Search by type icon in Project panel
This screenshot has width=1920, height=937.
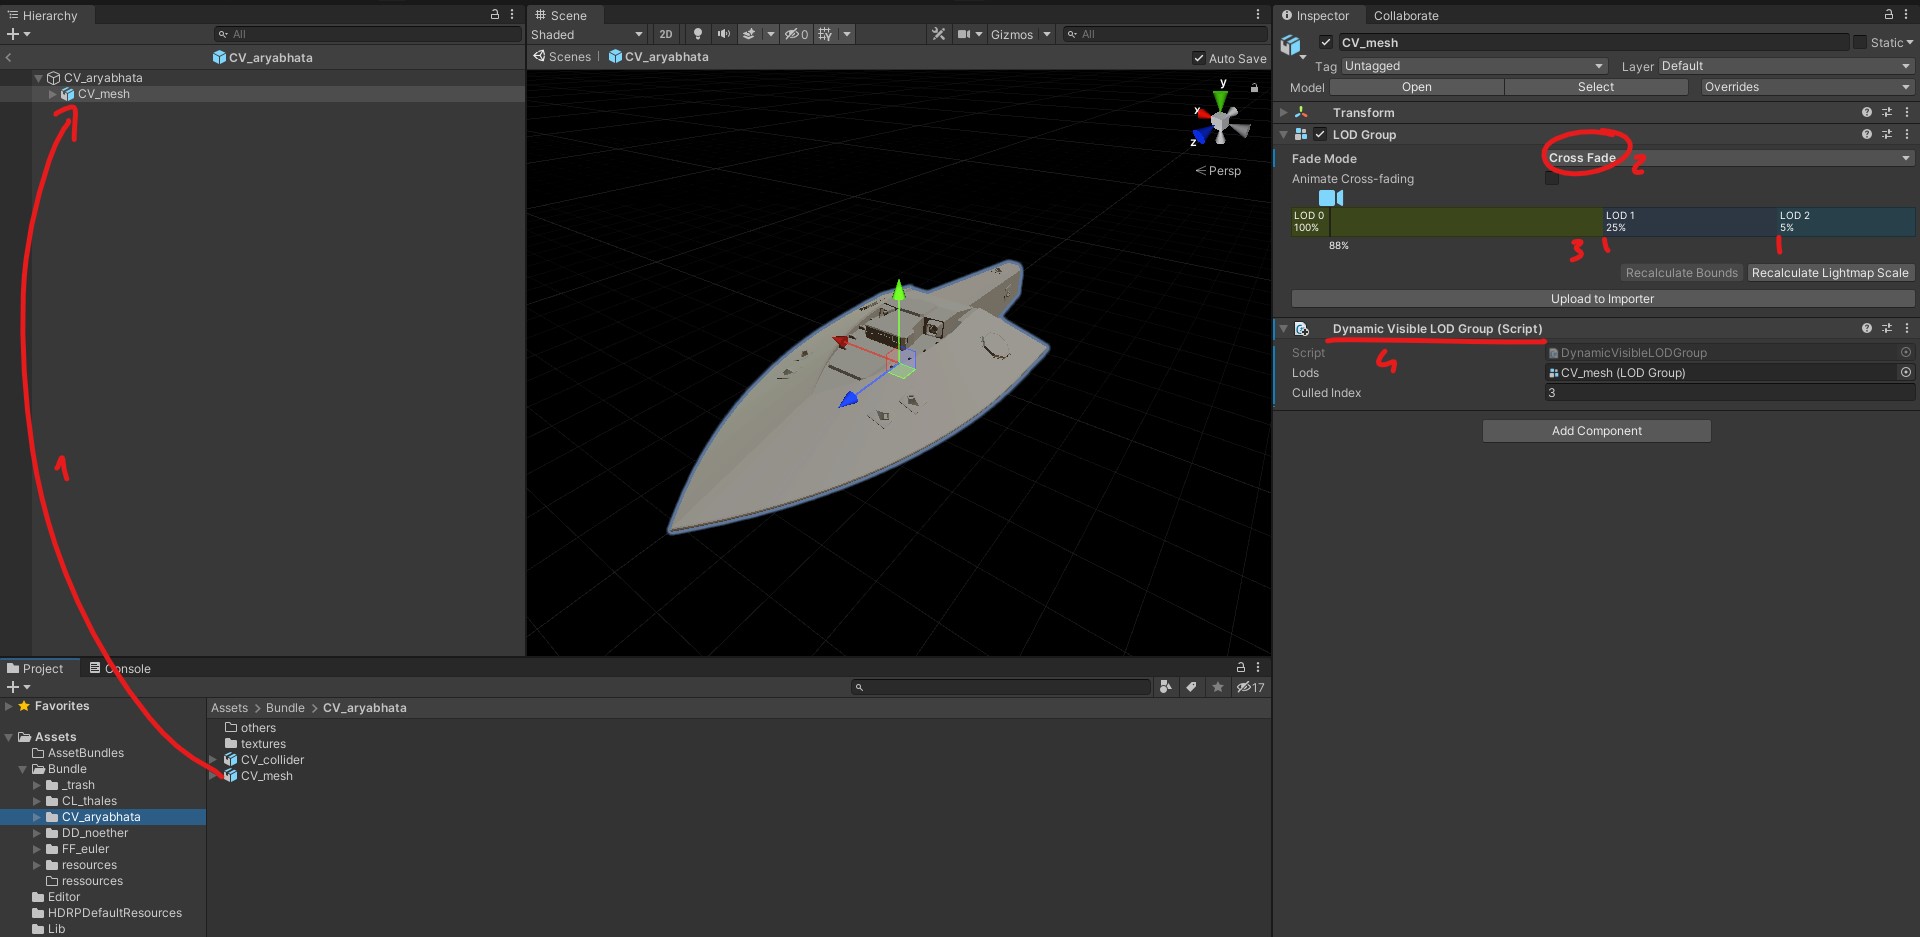[x=1165, y=687]
